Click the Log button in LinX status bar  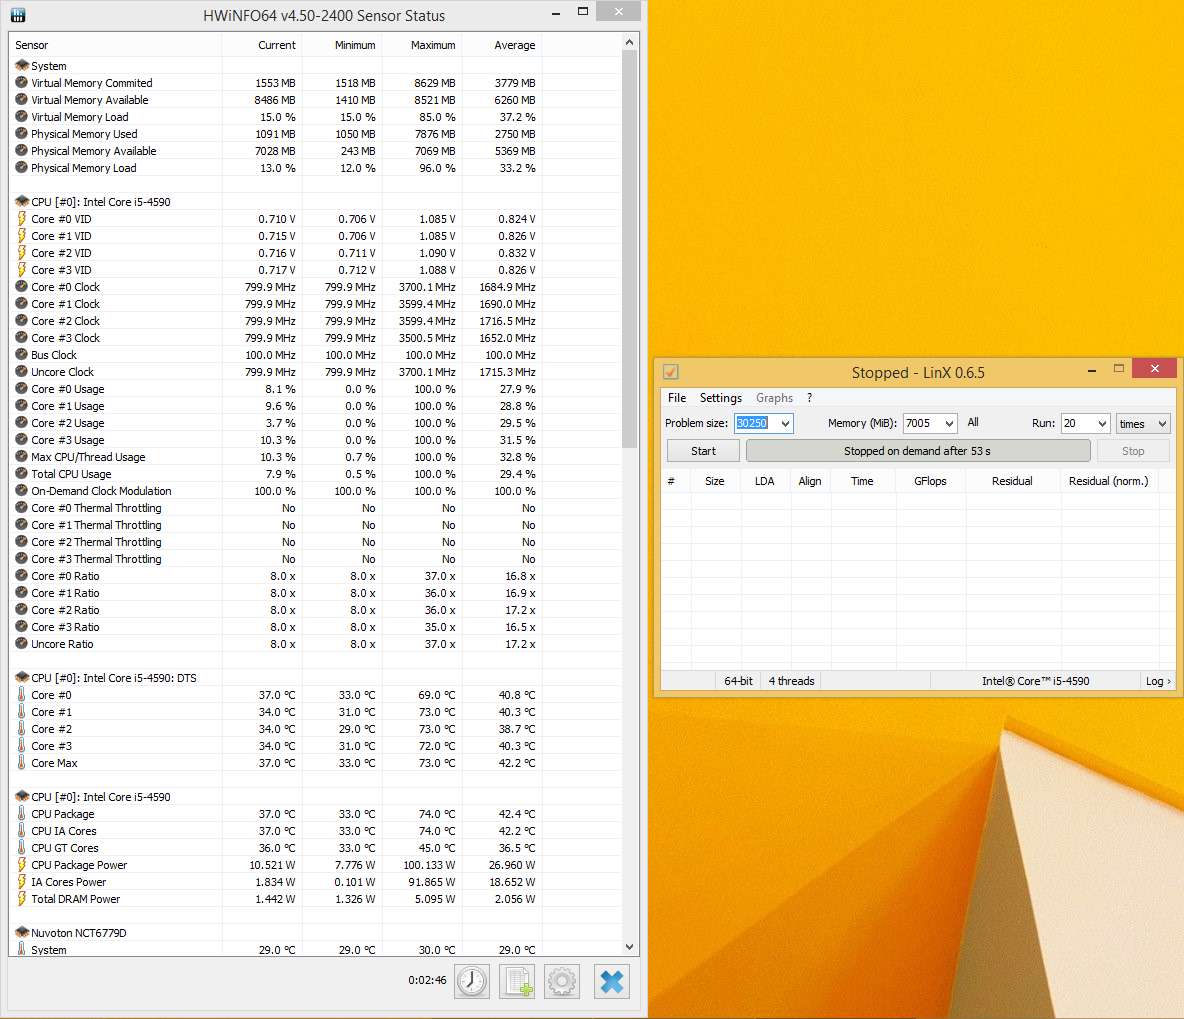pos(1158,681)
